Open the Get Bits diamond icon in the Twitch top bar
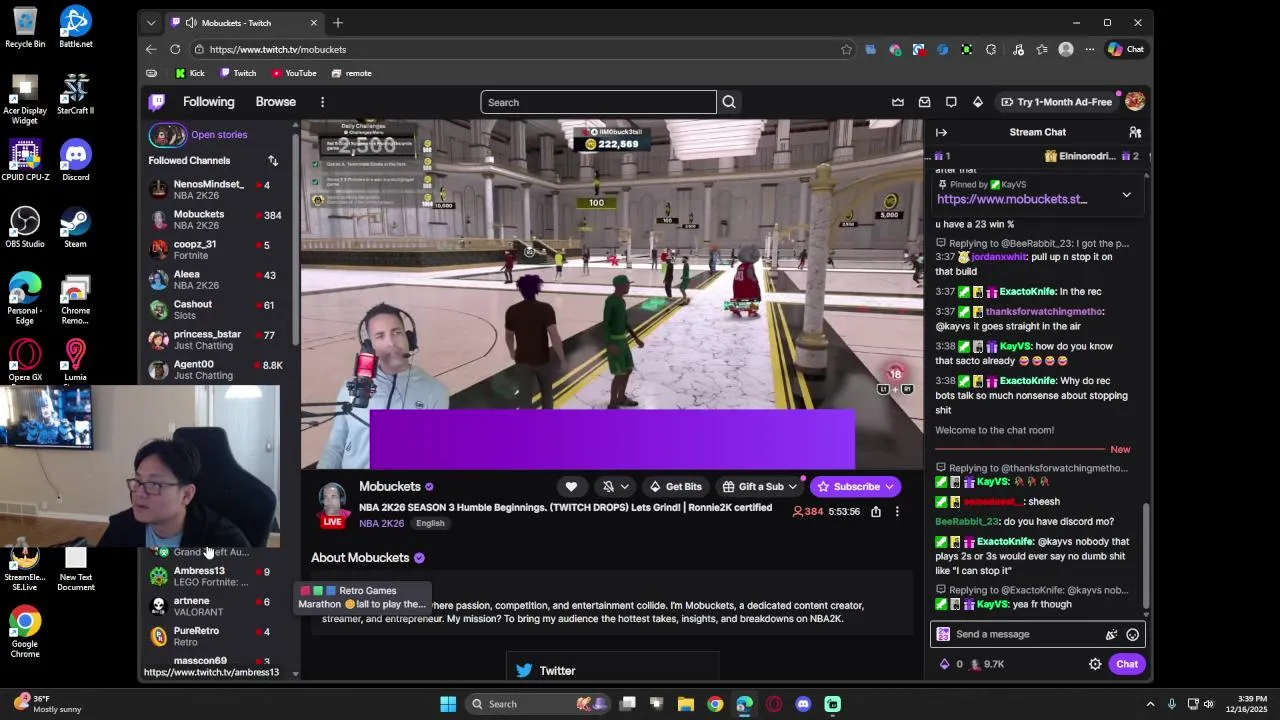 [977, 102]
